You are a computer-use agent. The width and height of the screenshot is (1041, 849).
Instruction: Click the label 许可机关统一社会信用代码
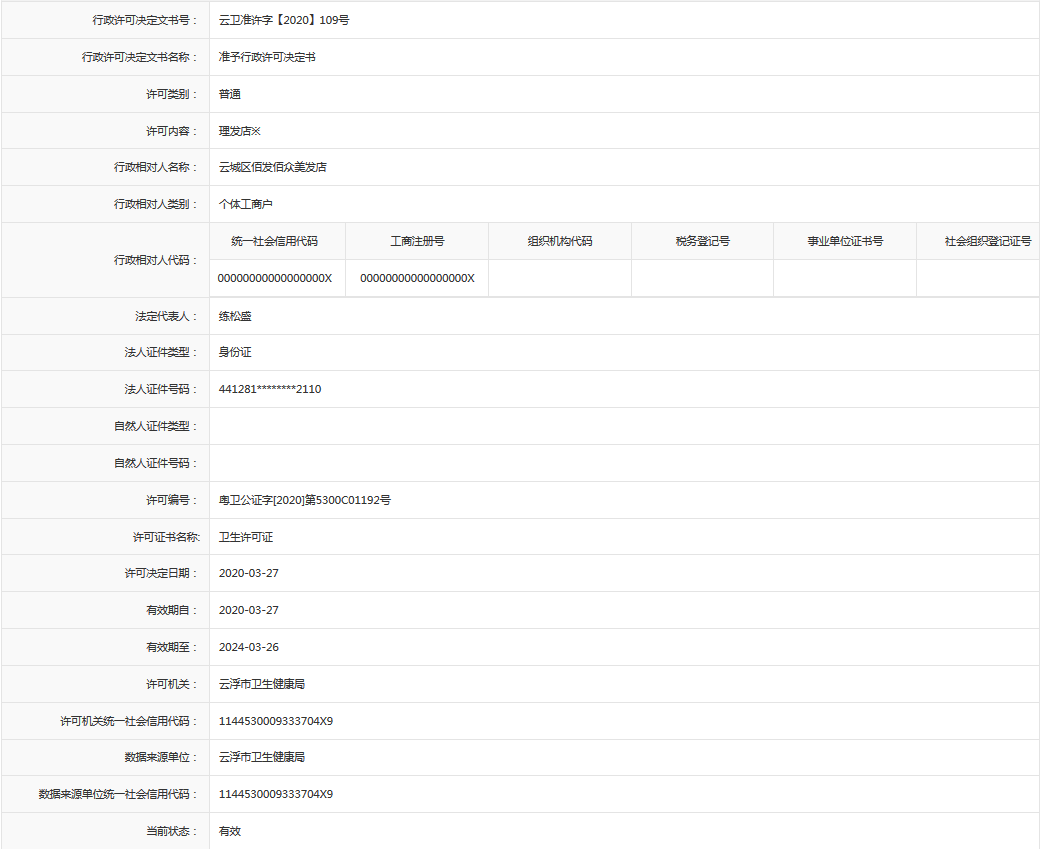pos(129,722)
